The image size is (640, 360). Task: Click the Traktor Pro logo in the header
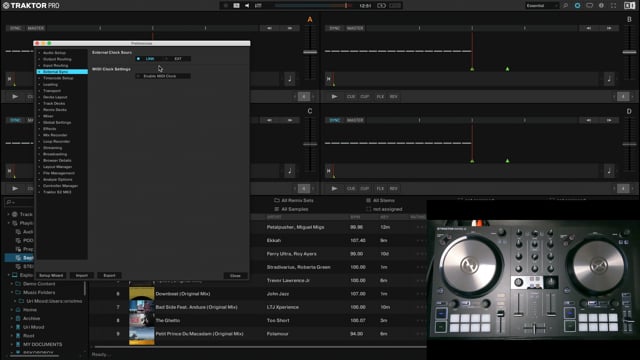(31, 6)
